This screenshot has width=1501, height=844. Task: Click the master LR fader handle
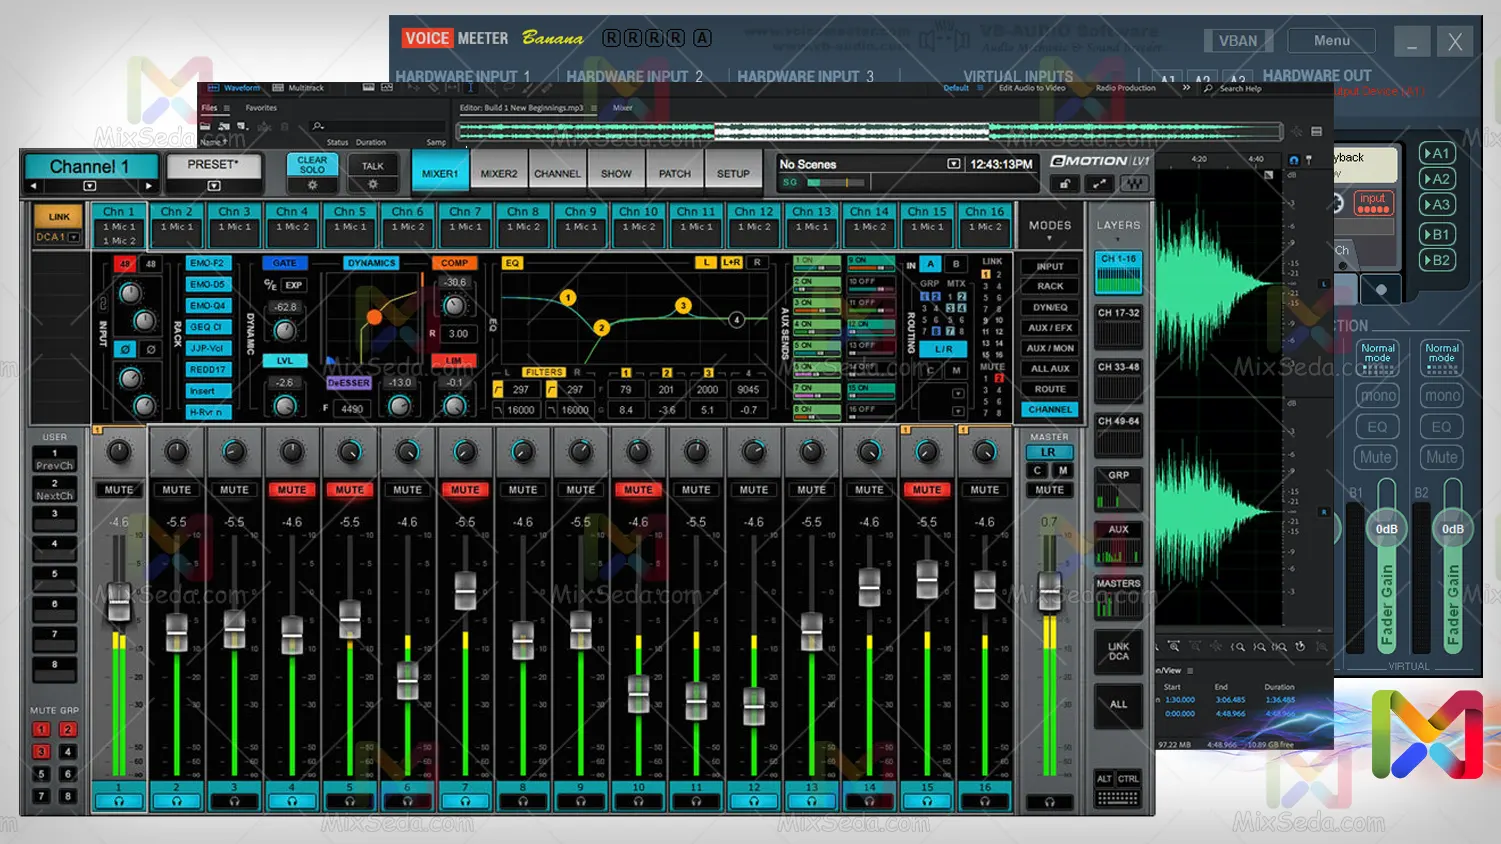[x=1049, y=592]
